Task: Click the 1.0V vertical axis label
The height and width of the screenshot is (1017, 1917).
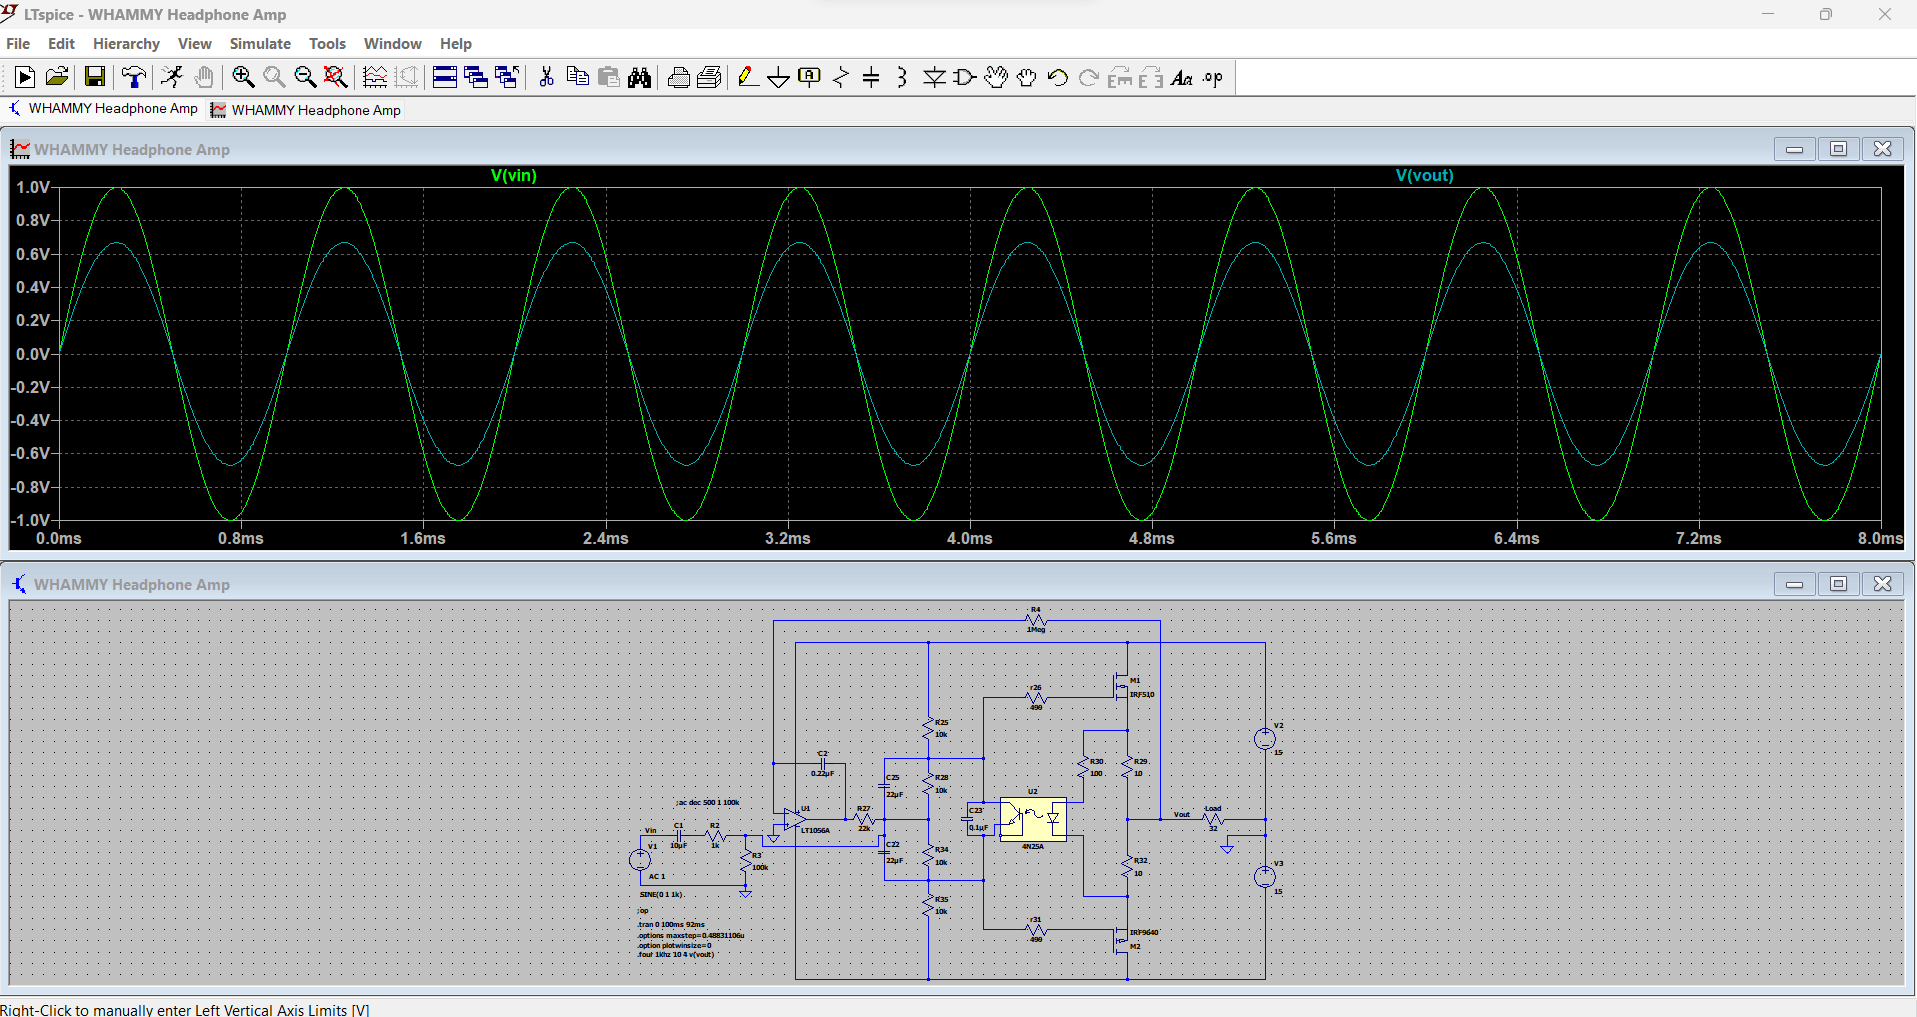Action: click(32, 187)
